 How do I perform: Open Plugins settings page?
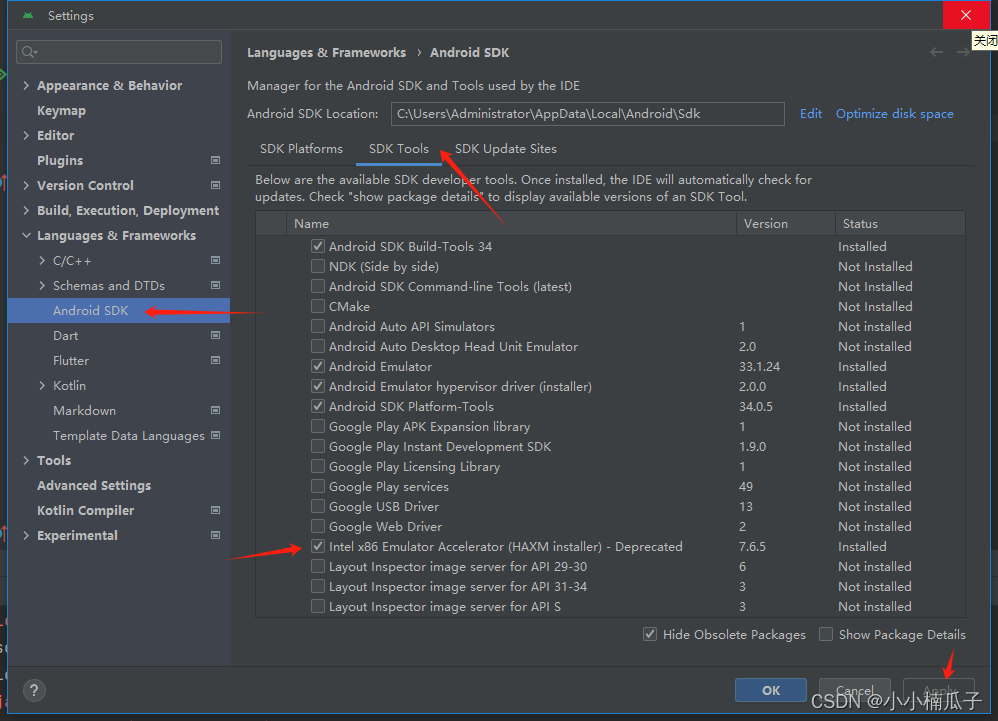(x=60, y=160)
